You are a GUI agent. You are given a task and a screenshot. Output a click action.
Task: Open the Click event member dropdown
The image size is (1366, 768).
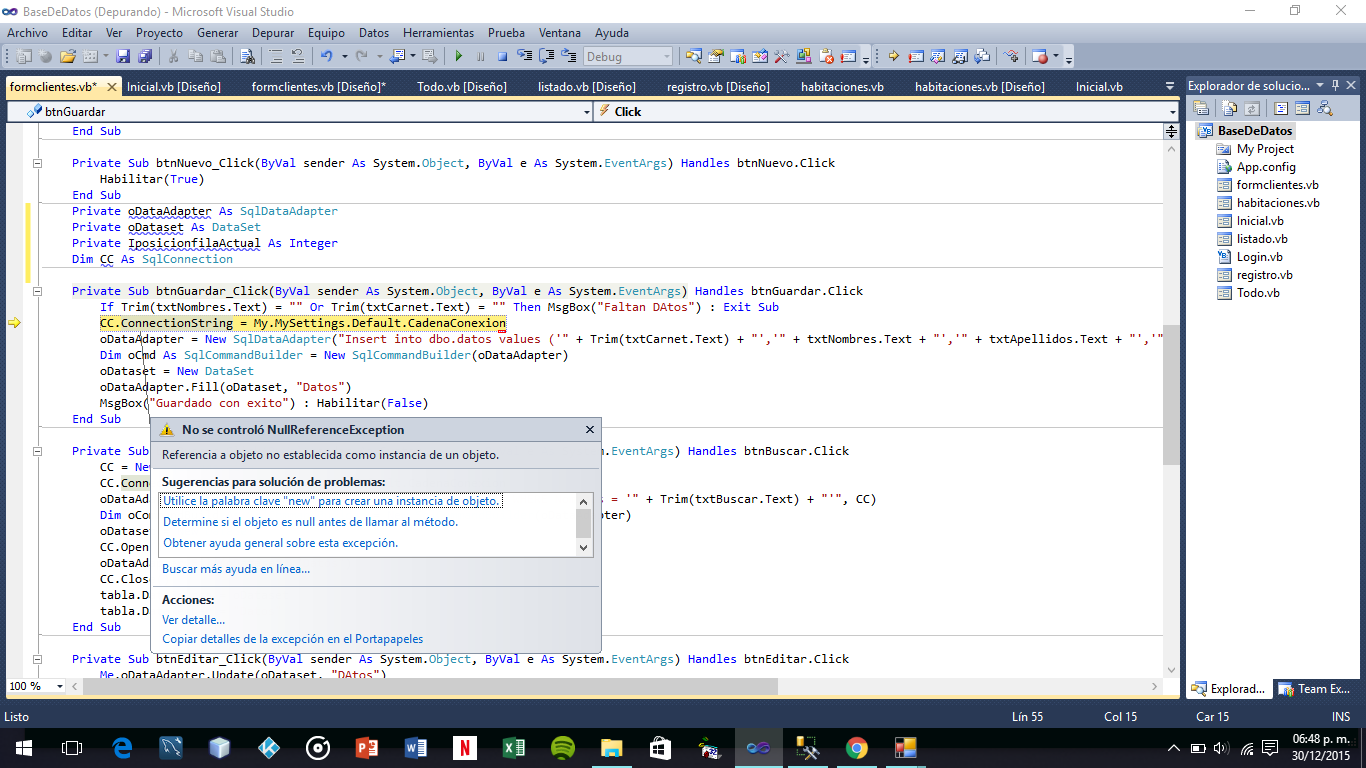click(x=1173, y=112)
